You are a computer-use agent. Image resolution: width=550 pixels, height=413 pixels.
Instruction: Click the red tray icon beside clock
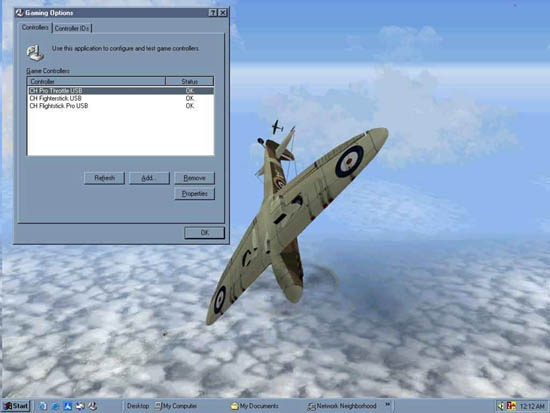(511, 406)
